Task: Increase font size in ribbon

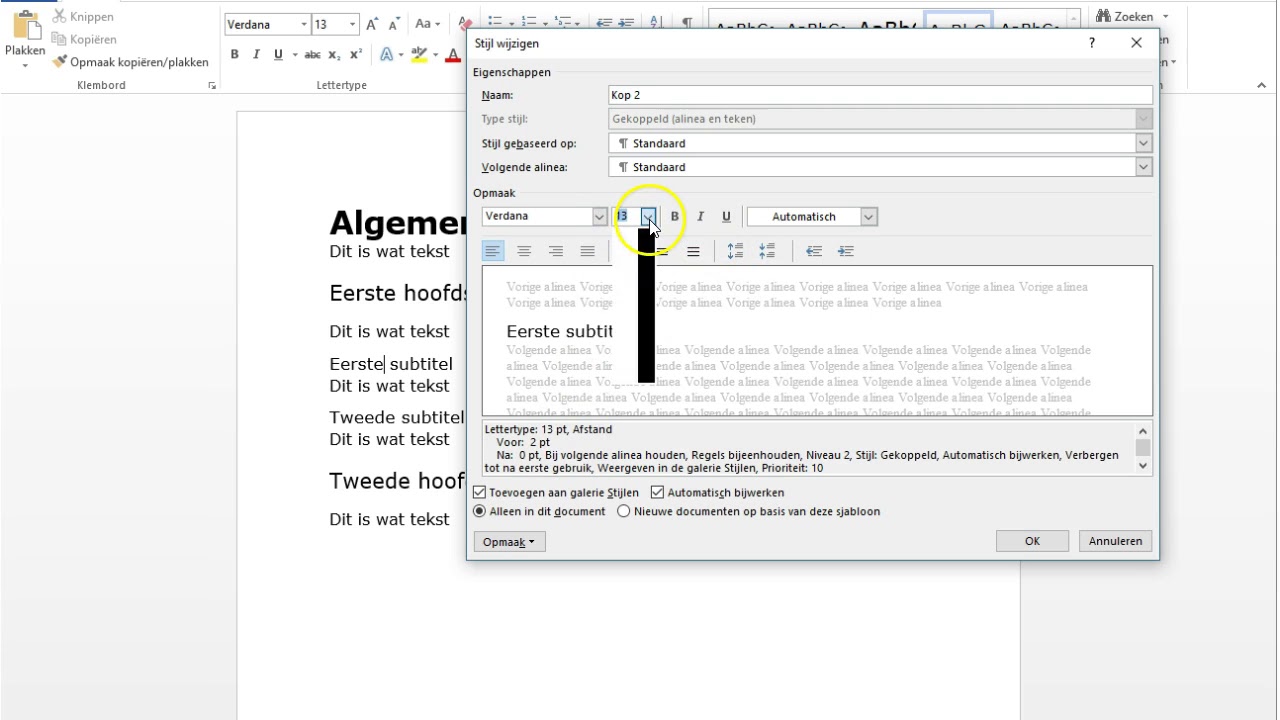Action: (373, 24)
